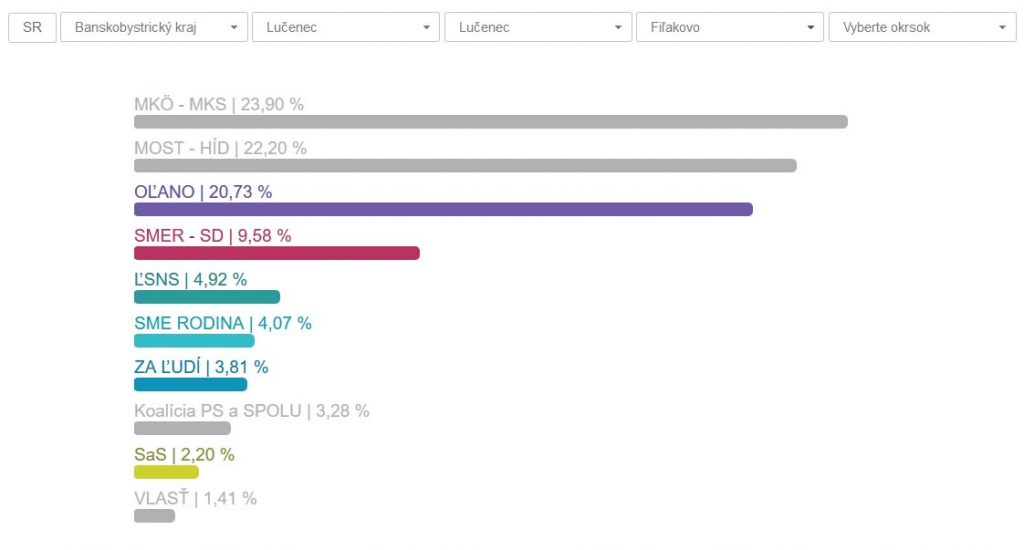Click the Koalícia PS a SPOLU label
The image size is (1024, 550).
click(x=251, y=411)
